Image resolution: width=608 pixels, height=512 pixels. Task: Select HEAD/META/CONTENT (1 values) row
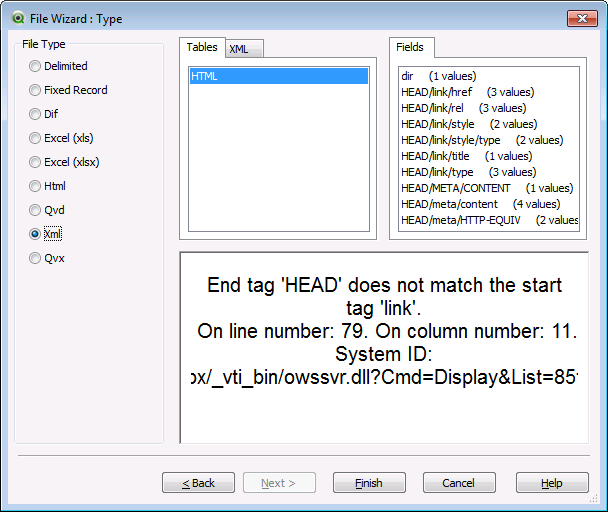(x=489, y=188)
